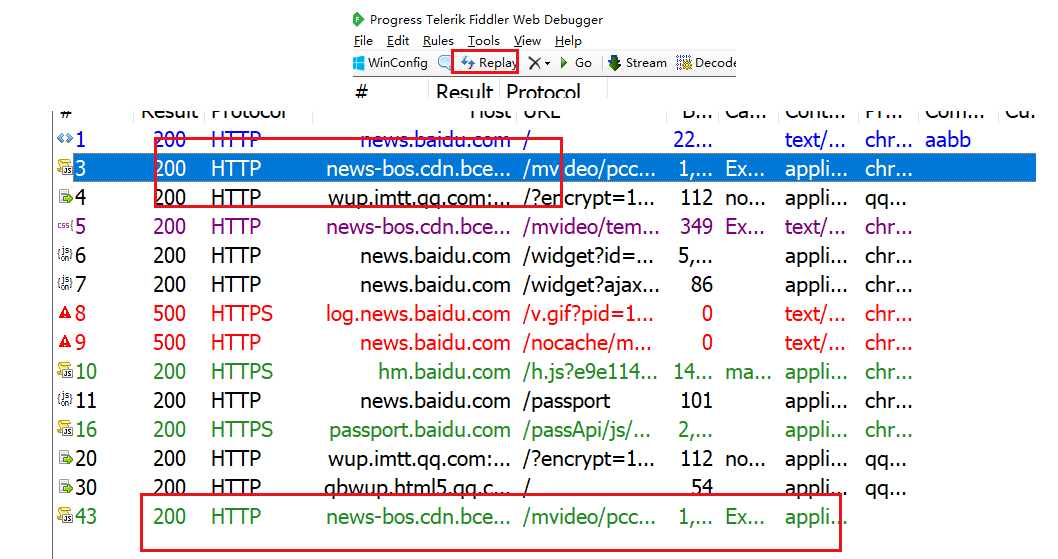Select body size 54 in session 30
Image resolution: width=1058 pixels, height=559 pixels.
click(x=701, y=488)
